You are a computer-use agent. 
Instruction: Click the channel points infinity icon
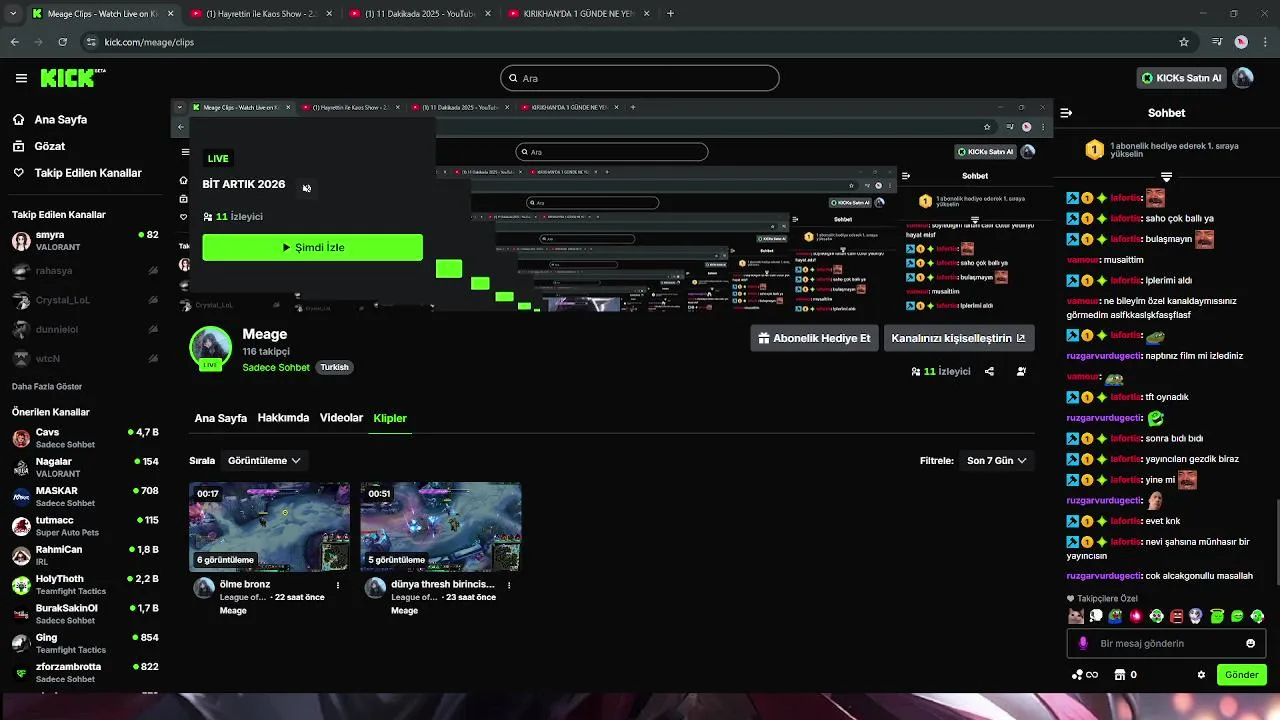(x=1085, y=675)
